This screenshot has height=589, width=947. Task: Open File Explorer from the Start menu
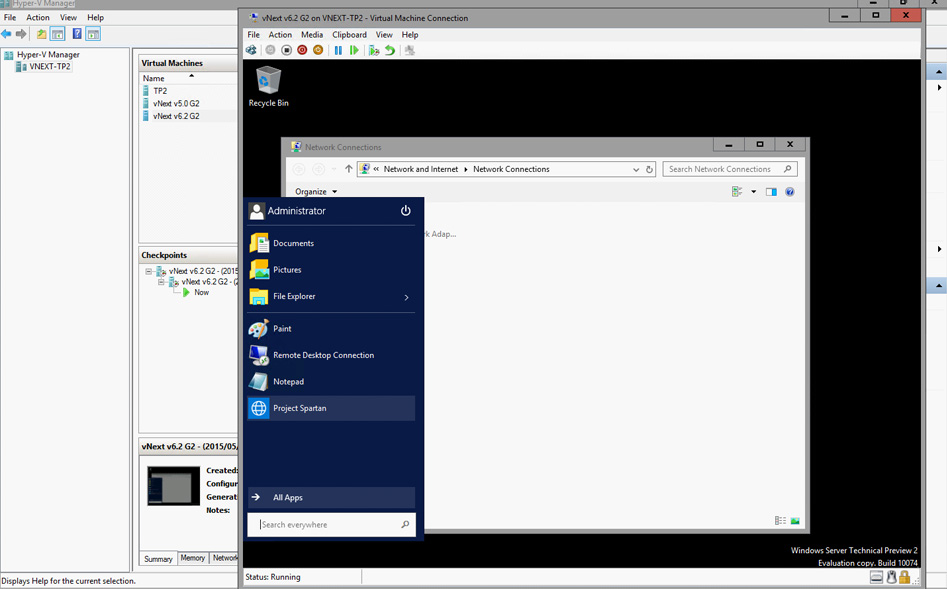click(323, 296)
